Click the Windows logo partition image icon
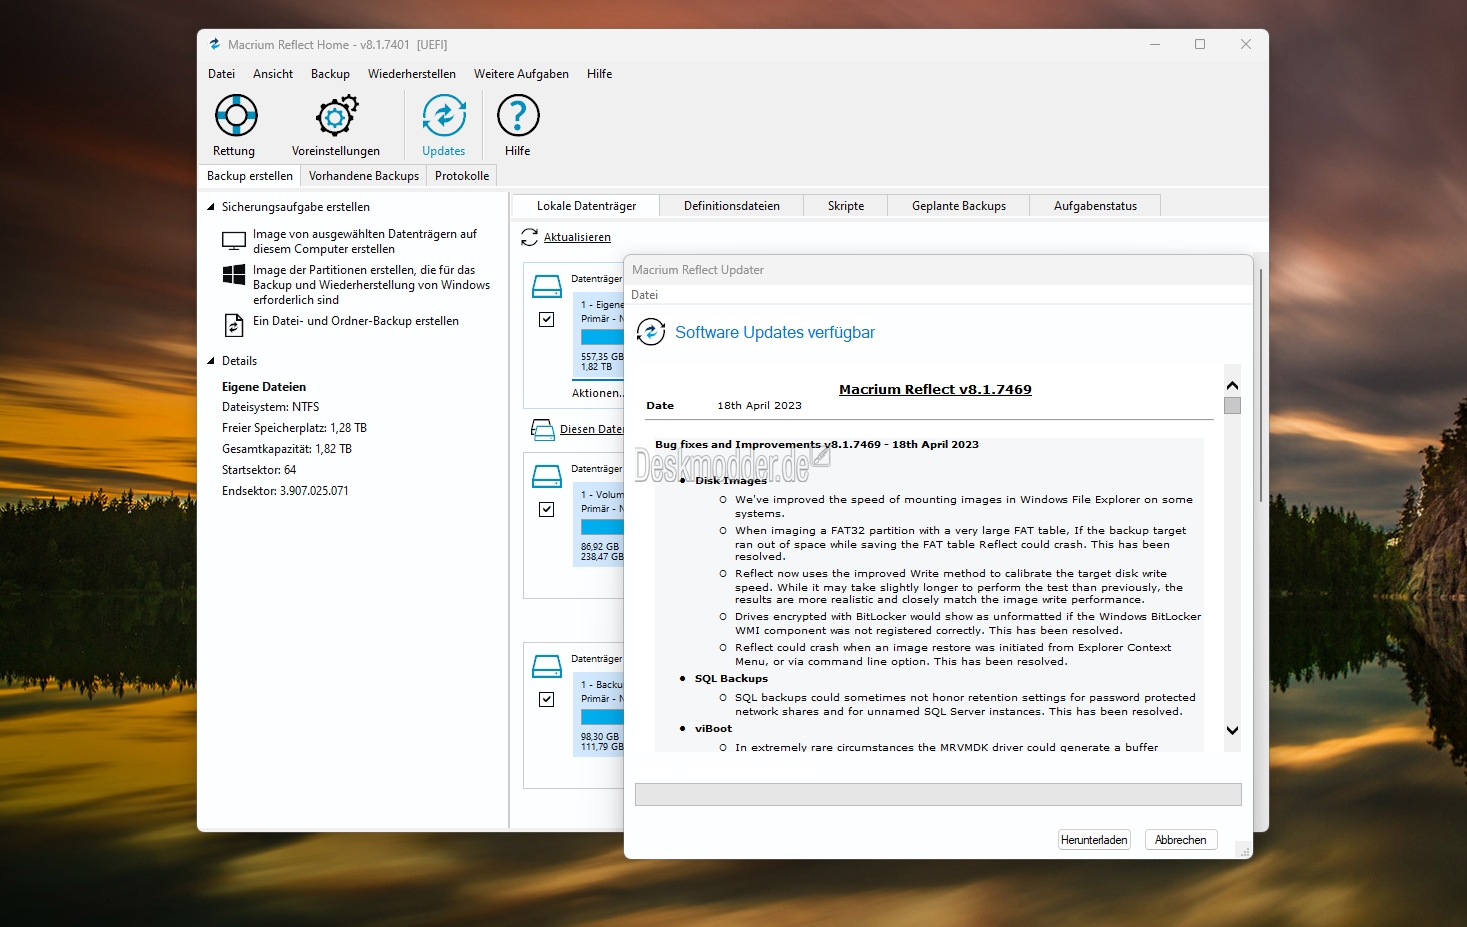Viewport: 1467px width, 927px height. (234, 275)
